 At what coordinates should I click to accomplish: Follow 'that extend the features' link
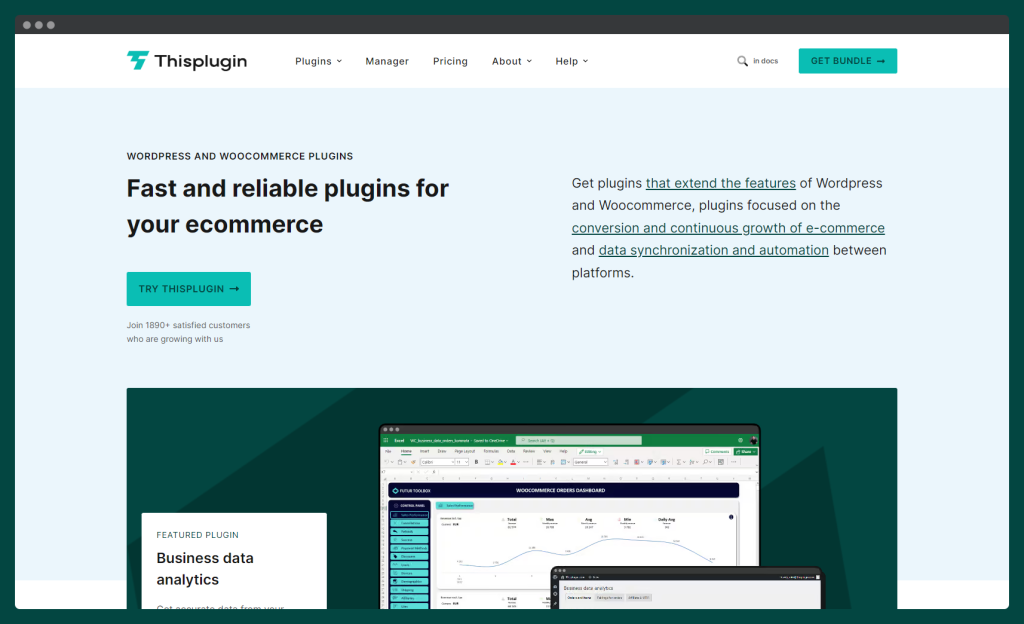click(720, 183)
